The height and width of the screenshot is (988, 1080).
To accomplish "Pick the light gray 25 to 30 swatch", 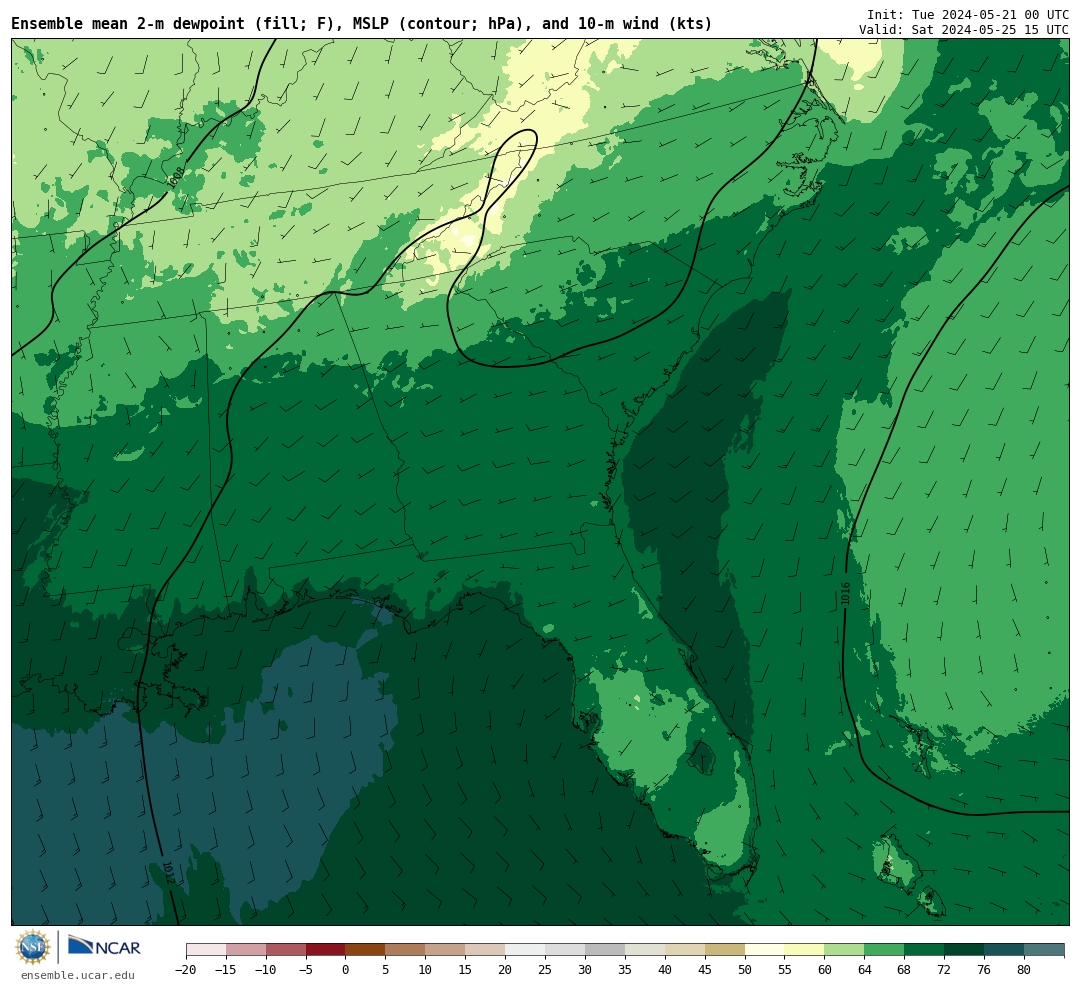I will (x=565, y=950).
